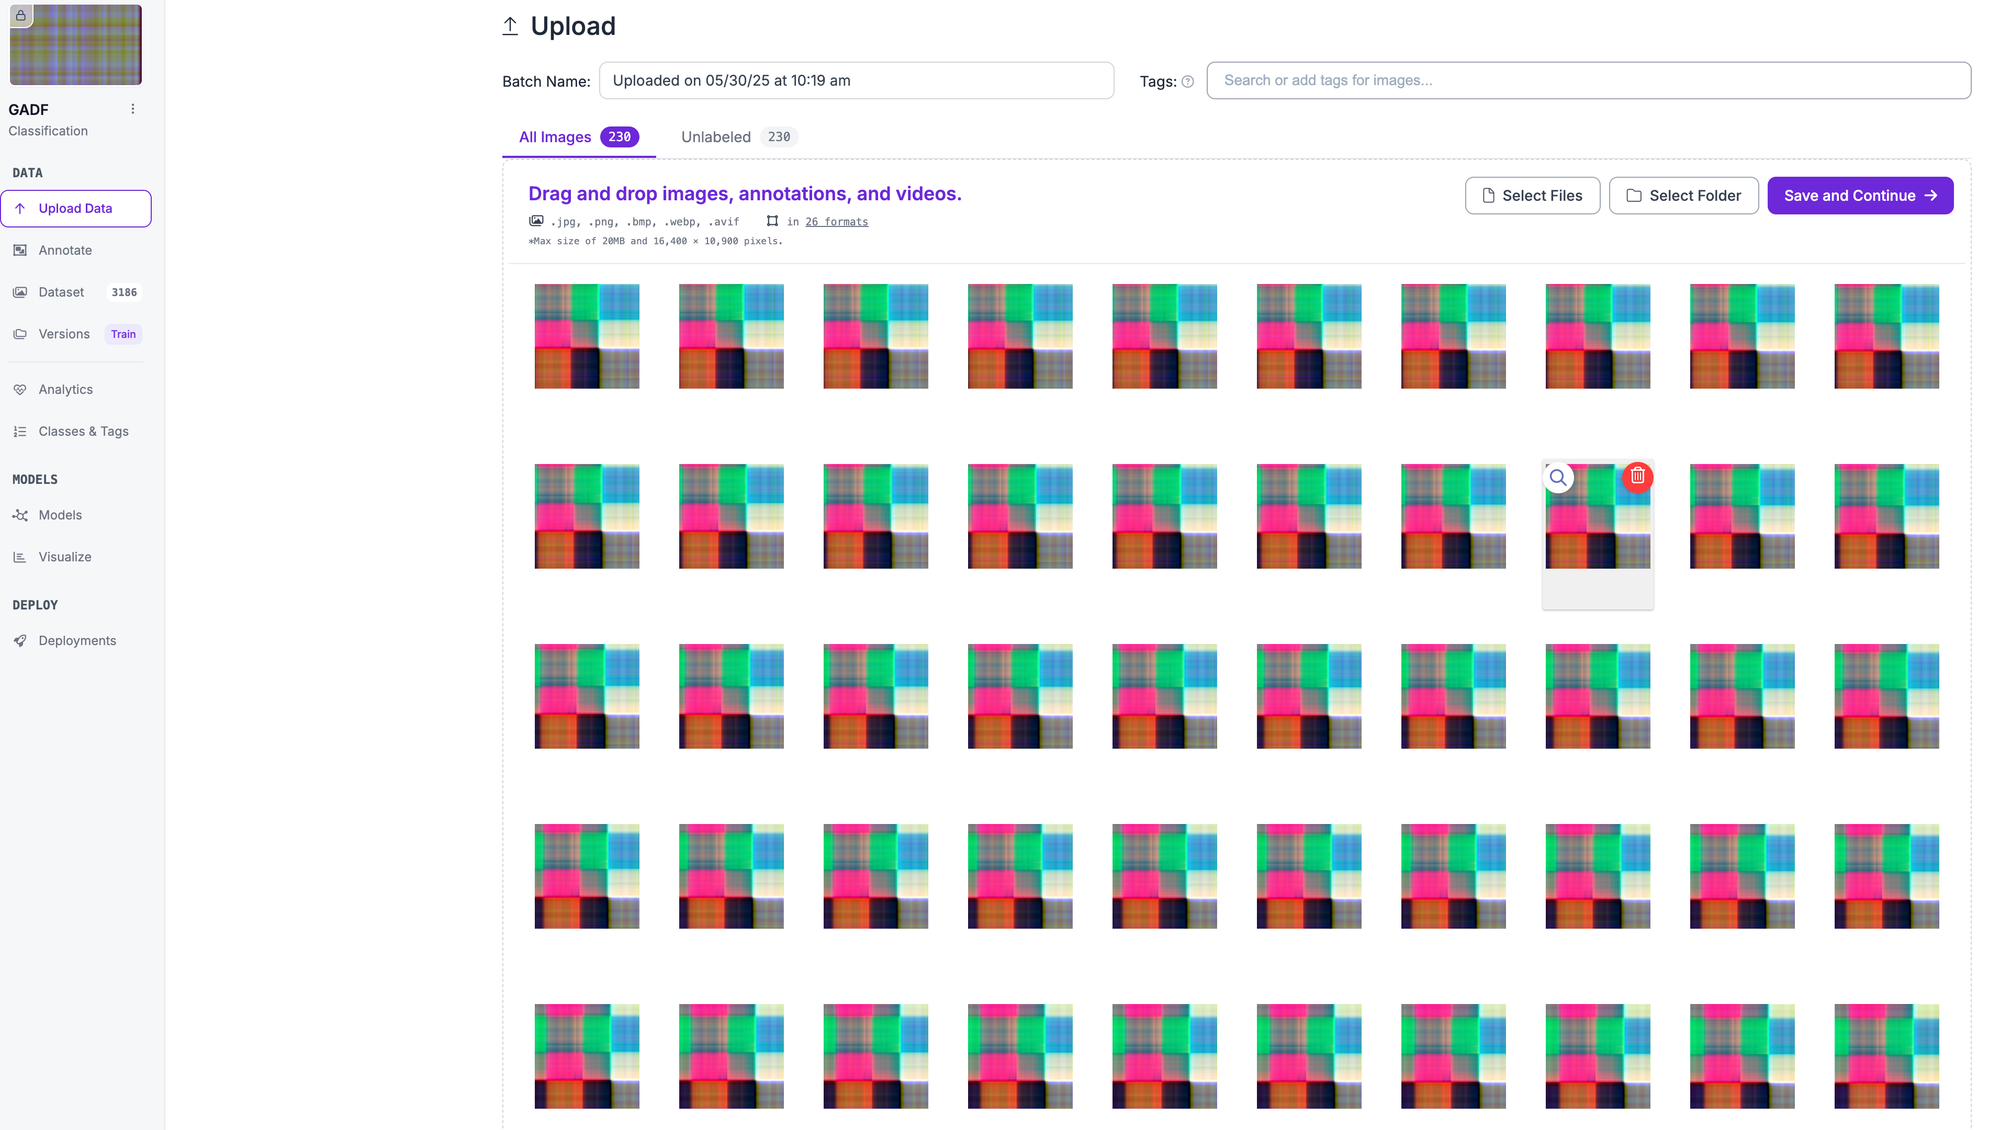Open the 26 formats link
This screenshot has height=1130, width=2000.
point(836,222)
